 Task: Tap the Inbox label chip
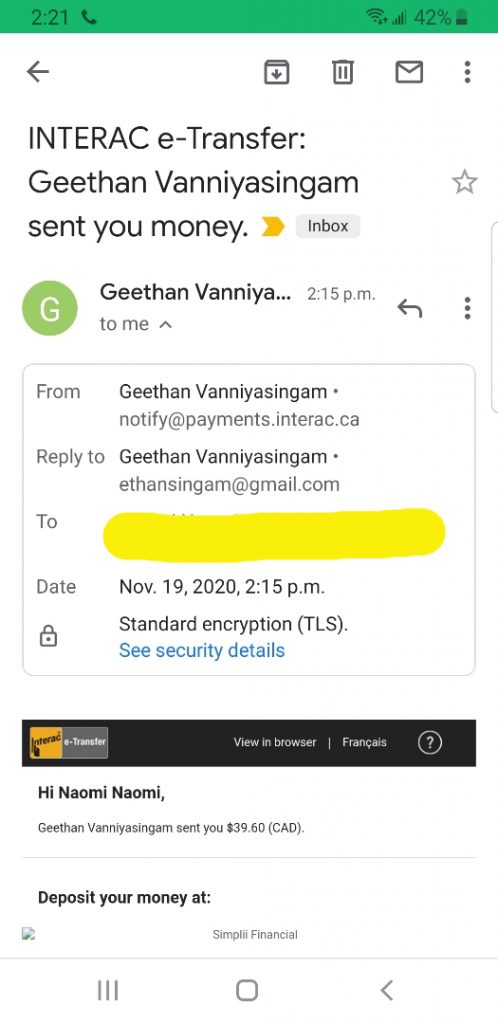coord(328,227)
